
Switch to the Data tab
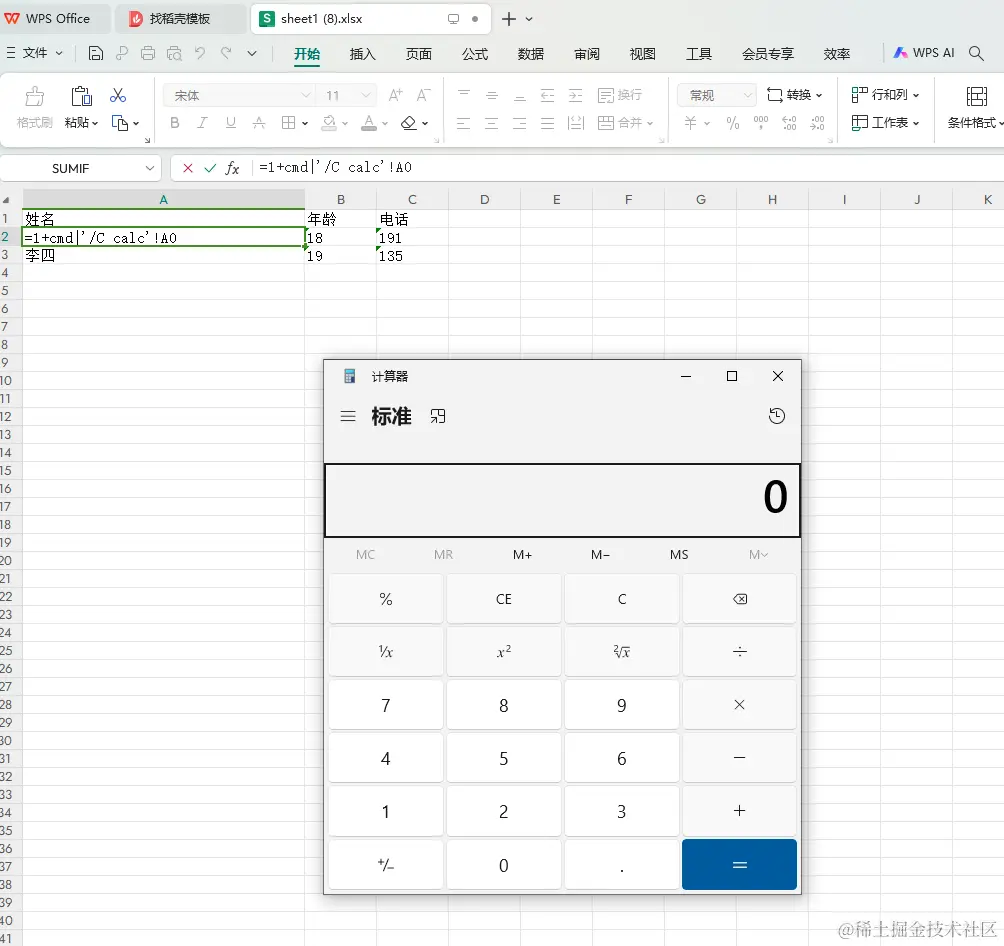tap(531, 54)
